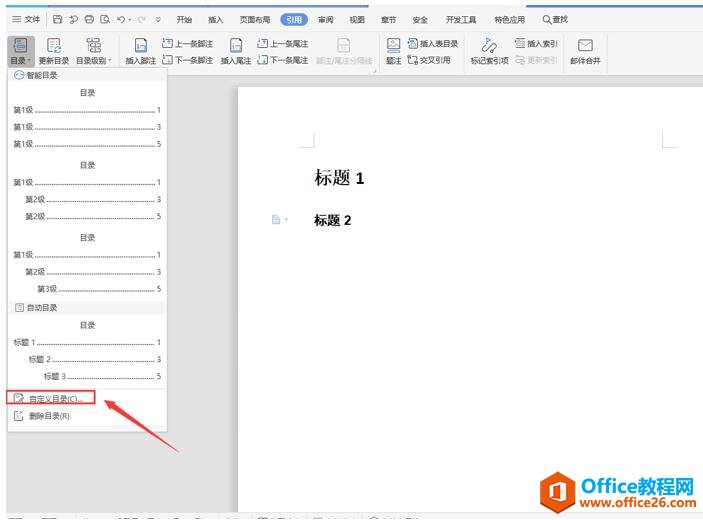Click the 插入脚注 icon
The image size is (703, 520).
[x=141, y=45]
